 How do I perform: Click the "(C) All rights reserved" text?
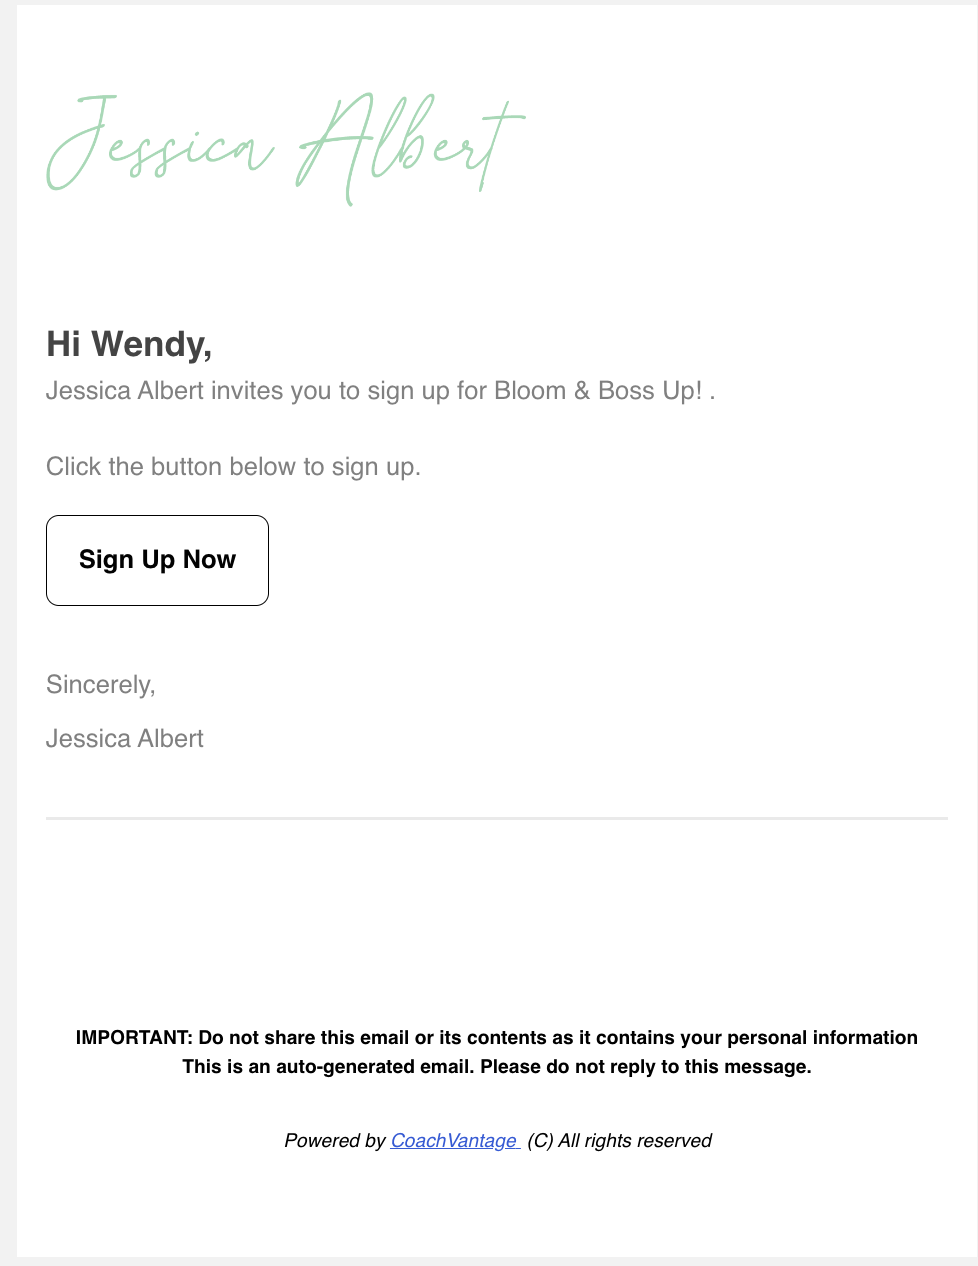[x=619, y=1140]
